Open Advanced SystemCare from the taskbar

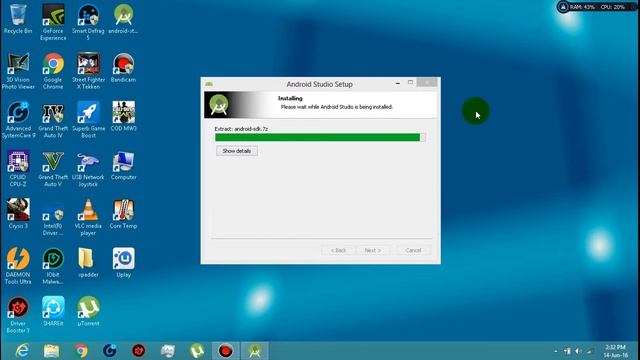click(109, 351)
